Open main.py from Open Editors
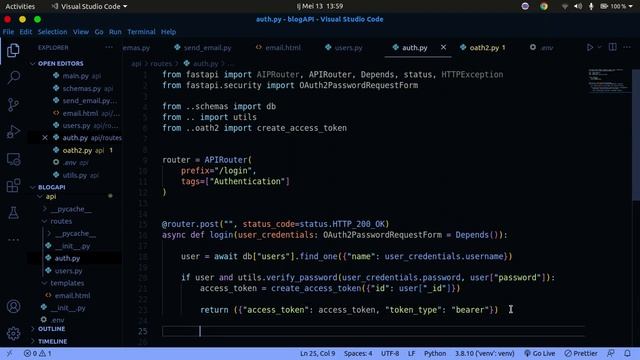 [76, 76]
